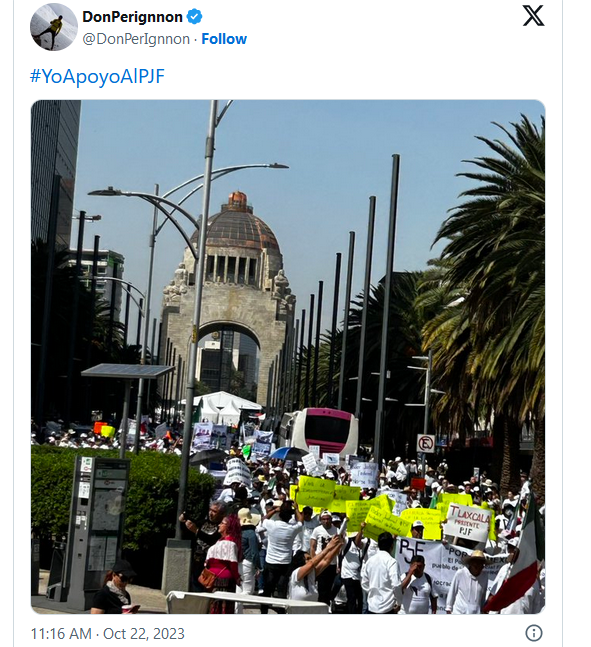Click the pink and white bus in photo
This screenshot has height=647, width=591.
320,431
